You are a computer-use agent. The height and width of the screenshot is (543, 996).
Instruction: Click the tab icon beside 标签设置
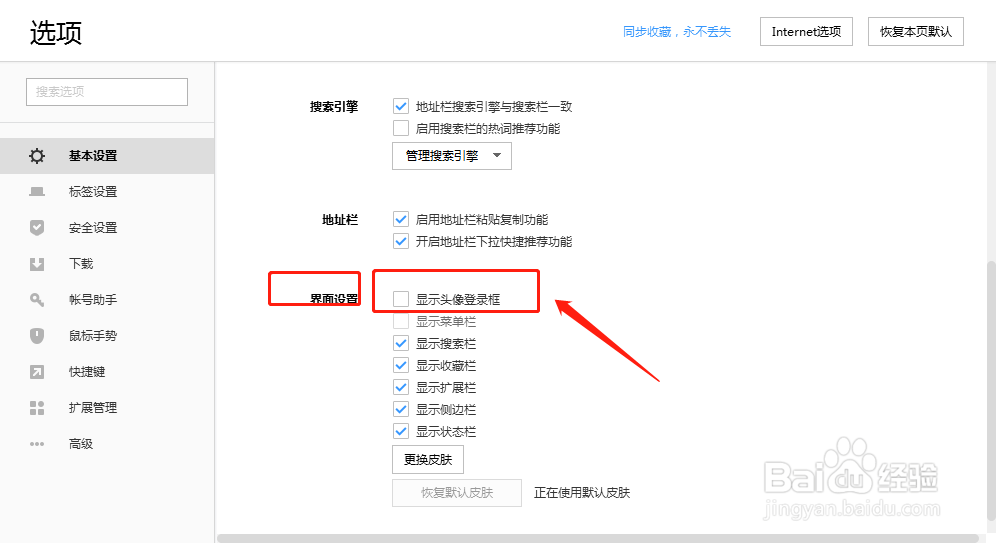(x=37, y=192)
